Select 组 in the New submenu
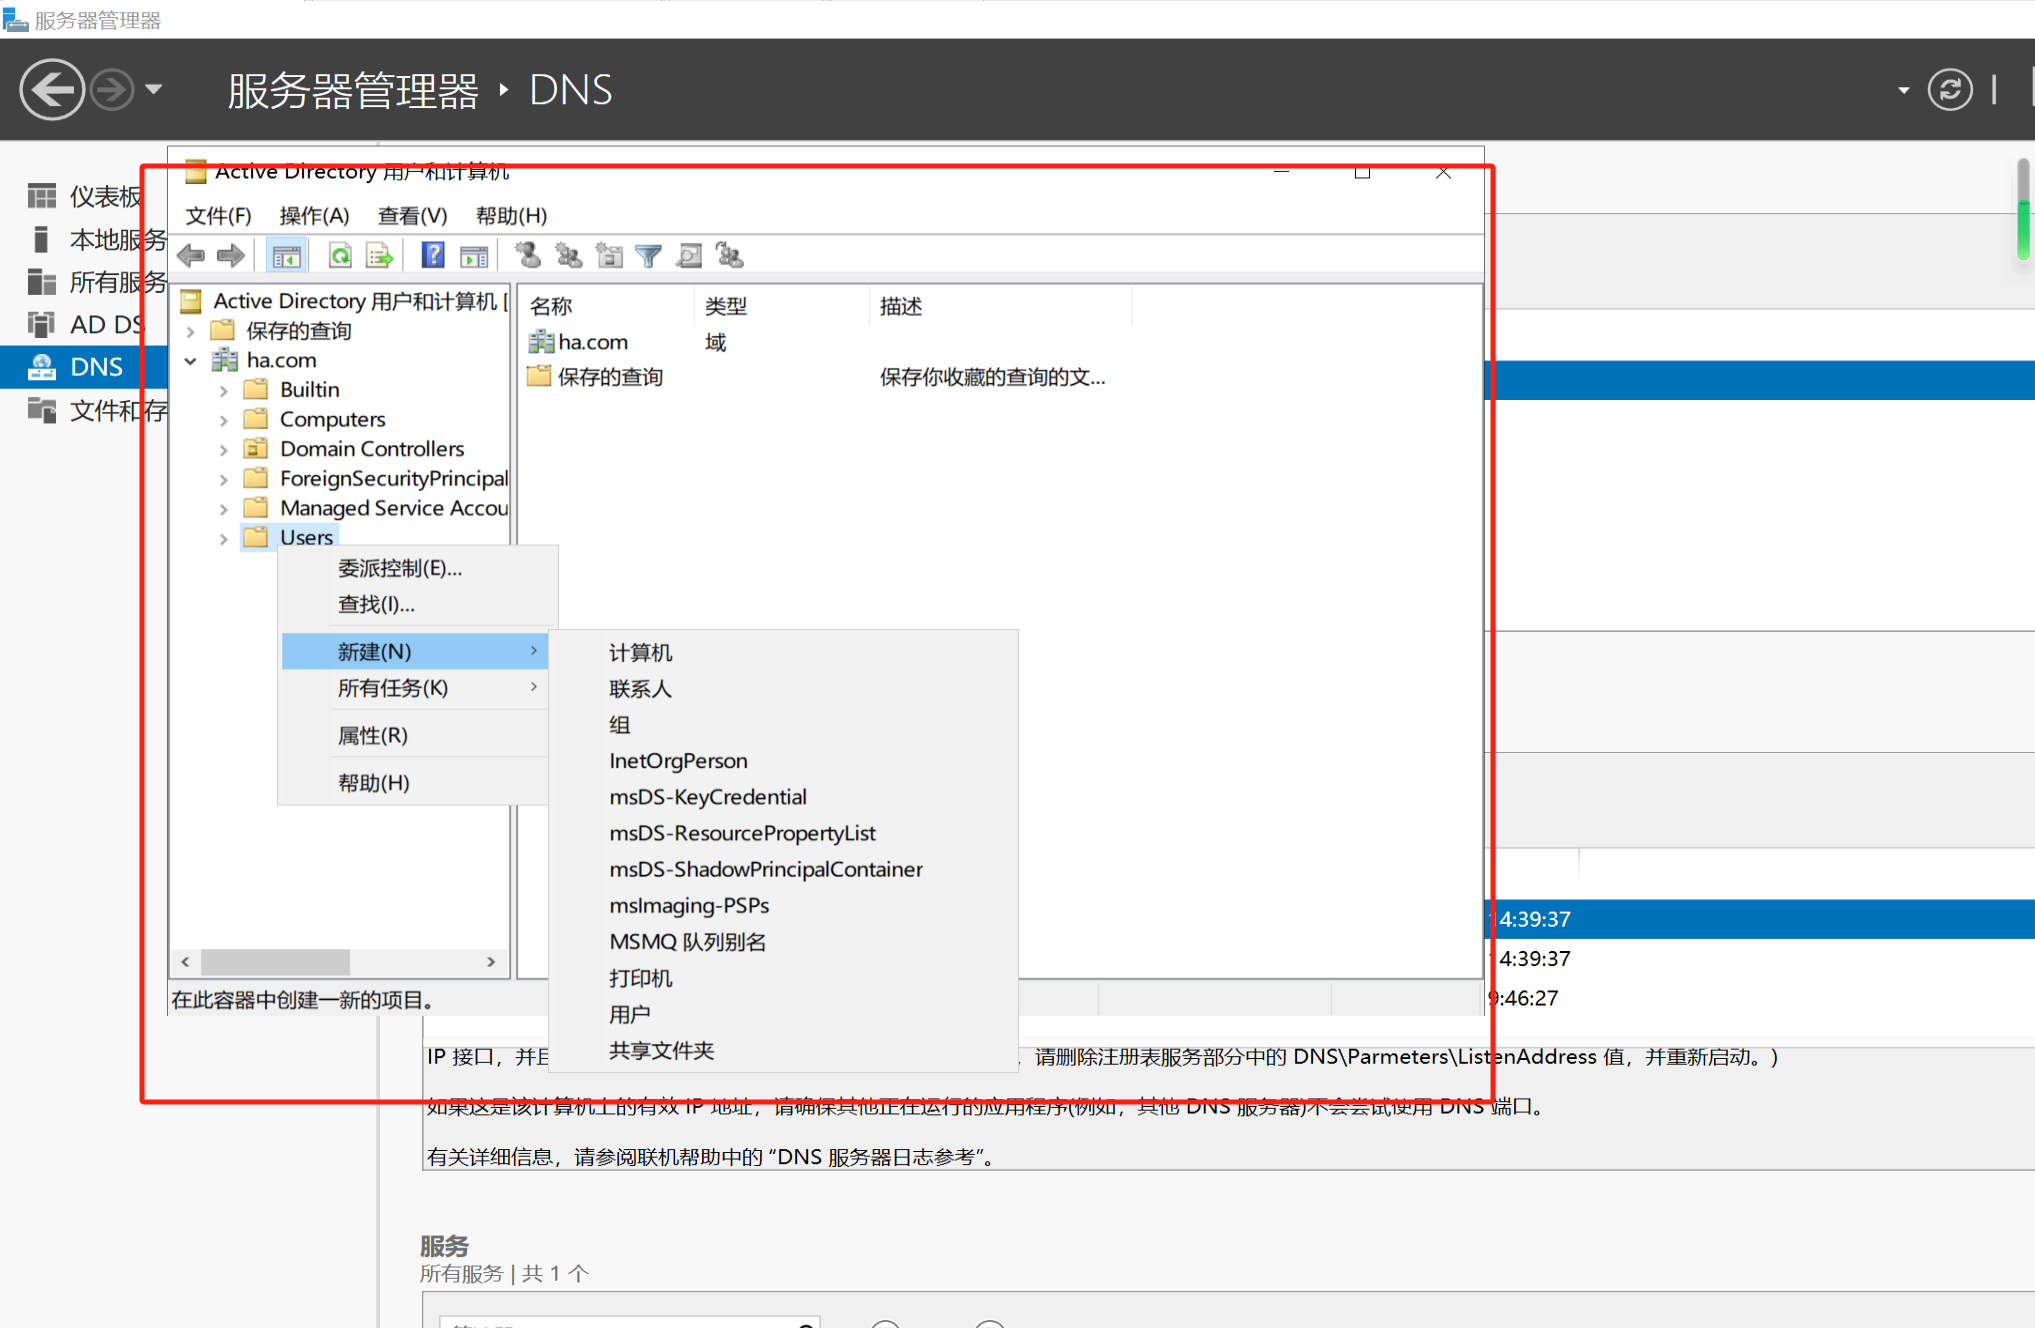 [783, 725]
